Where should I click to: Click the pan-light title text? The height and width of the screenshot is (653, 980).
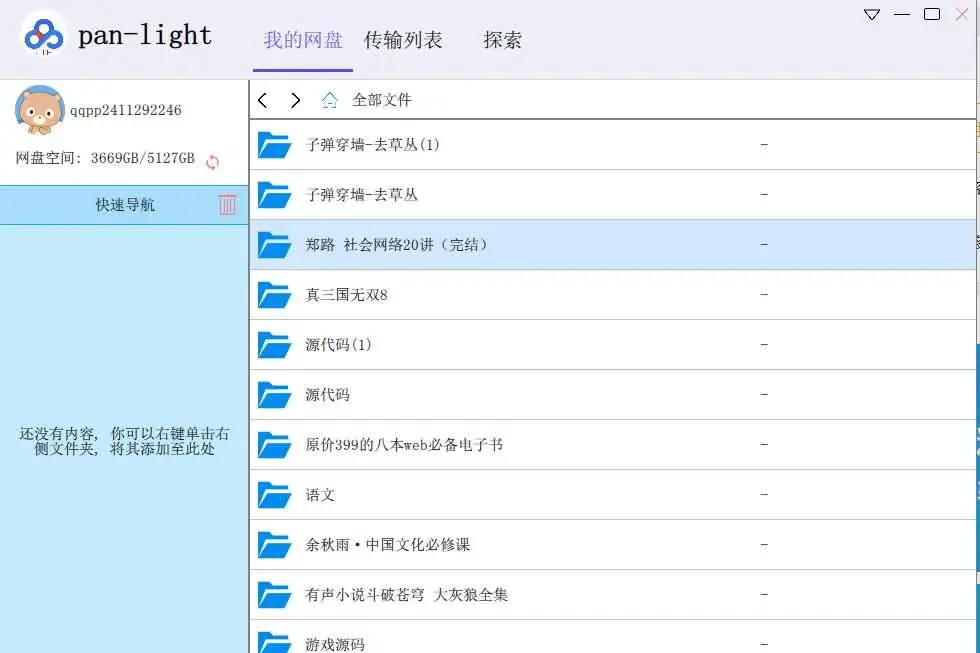pos(145,36)
